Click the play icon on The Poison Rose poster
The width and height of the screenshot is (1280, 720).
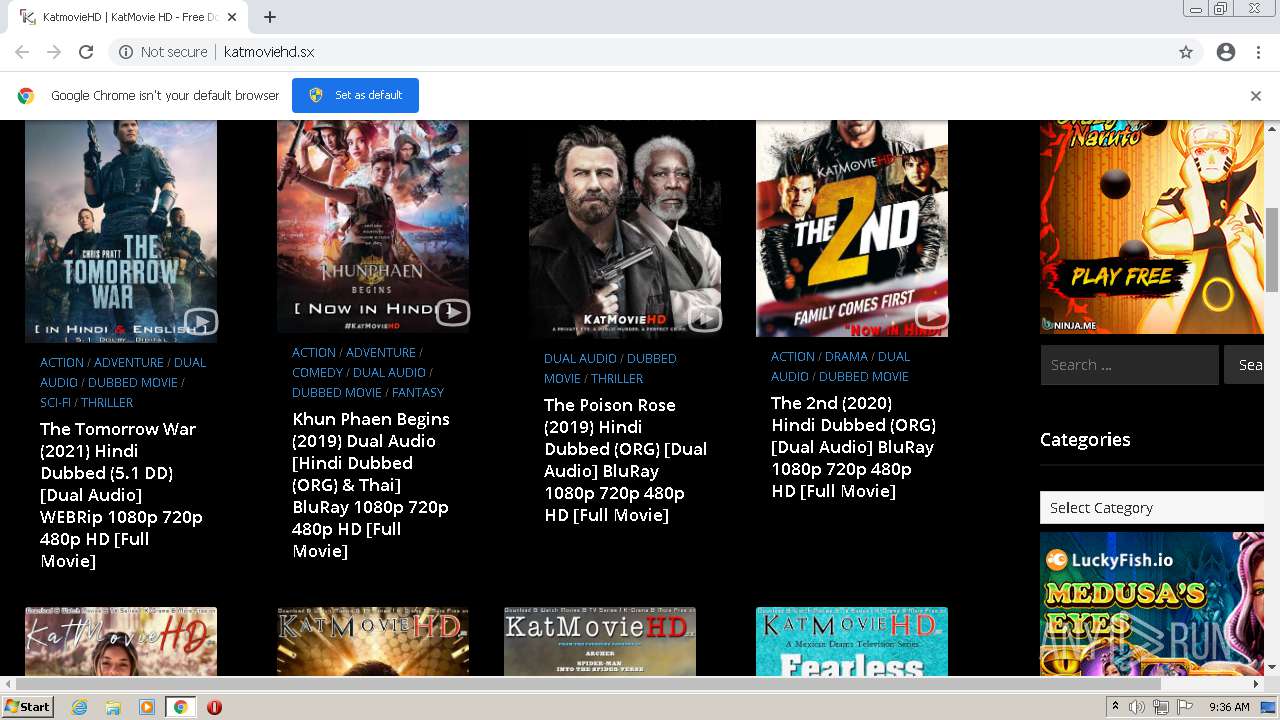[x=705, y=319]
